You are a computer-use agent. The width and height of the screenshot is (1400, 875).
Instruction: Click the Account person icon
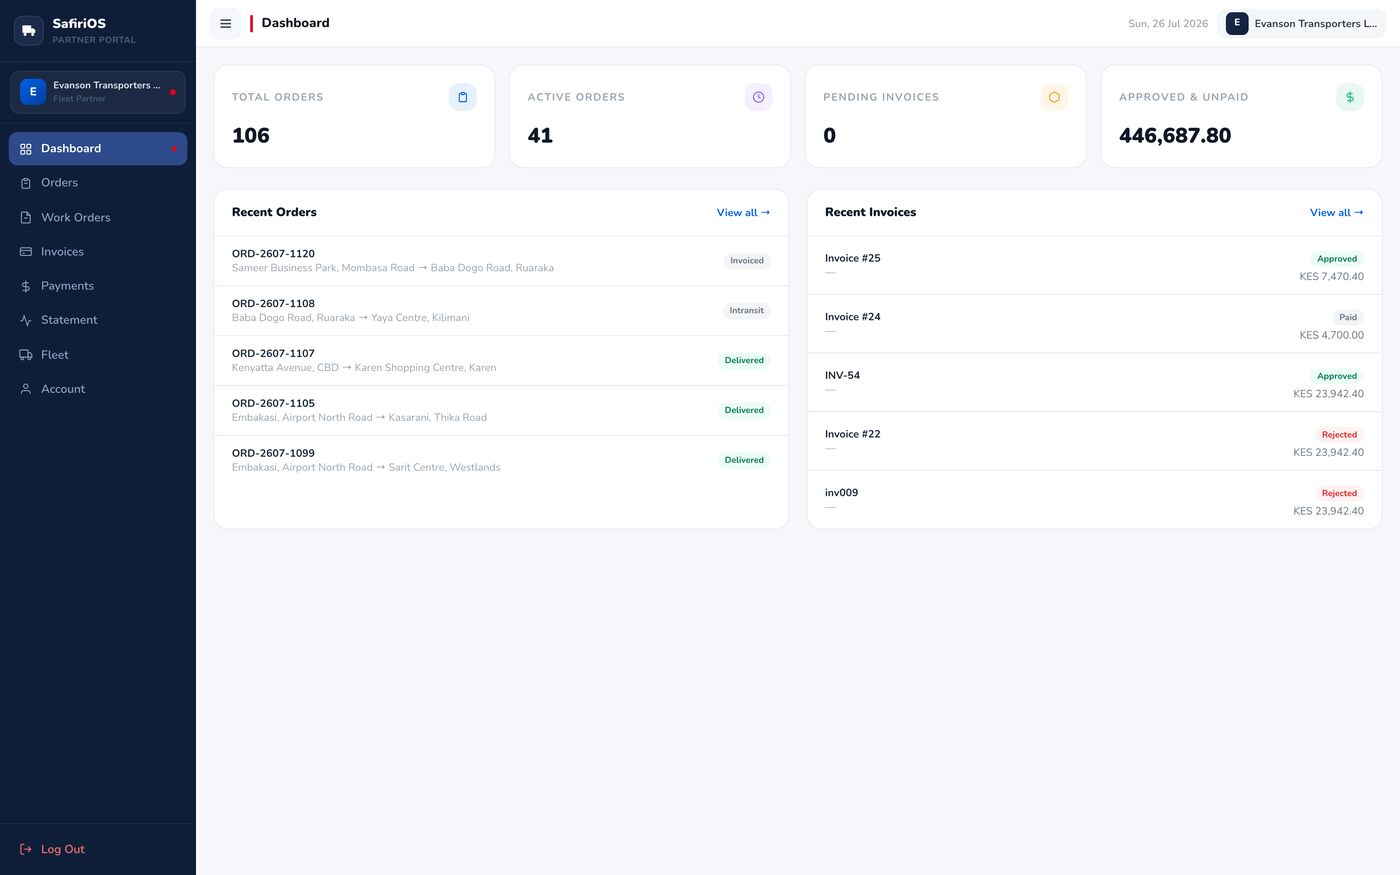click(x=26, y=389)
